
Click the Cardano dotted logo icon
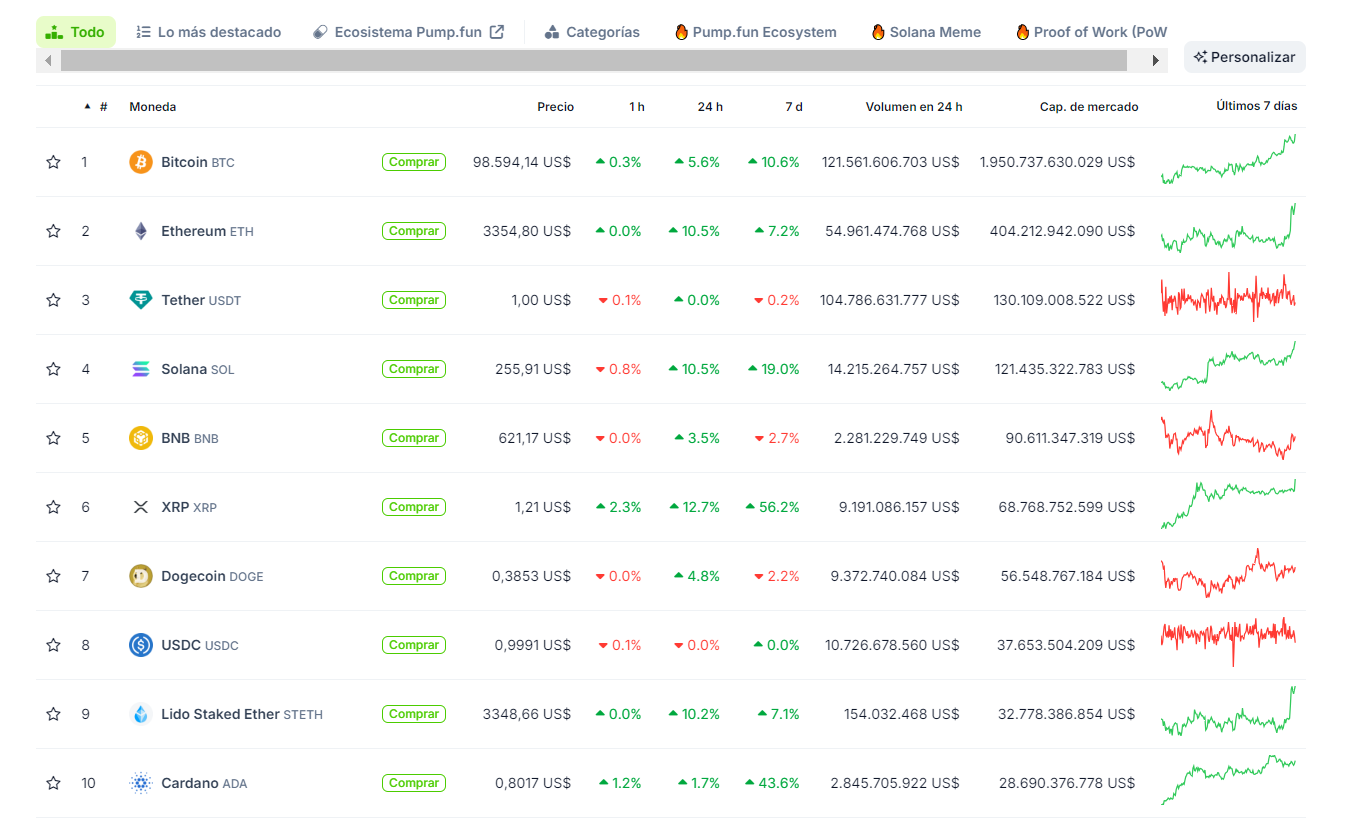pos(141,783)
